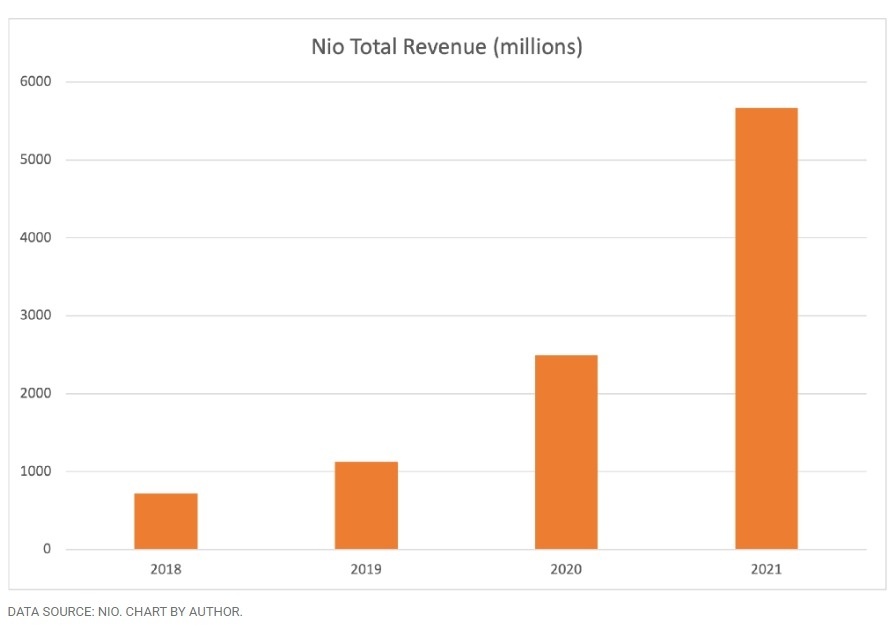Click the 6000 y-axis value

[x=35, y=81]
